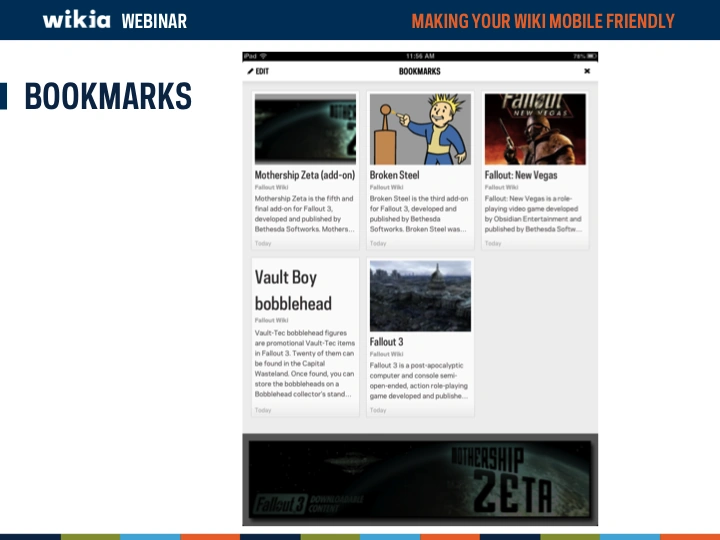Click Fallout Wiki label under Fallout 3
This screenshot has width=720, height=540.
coord(386,354)
